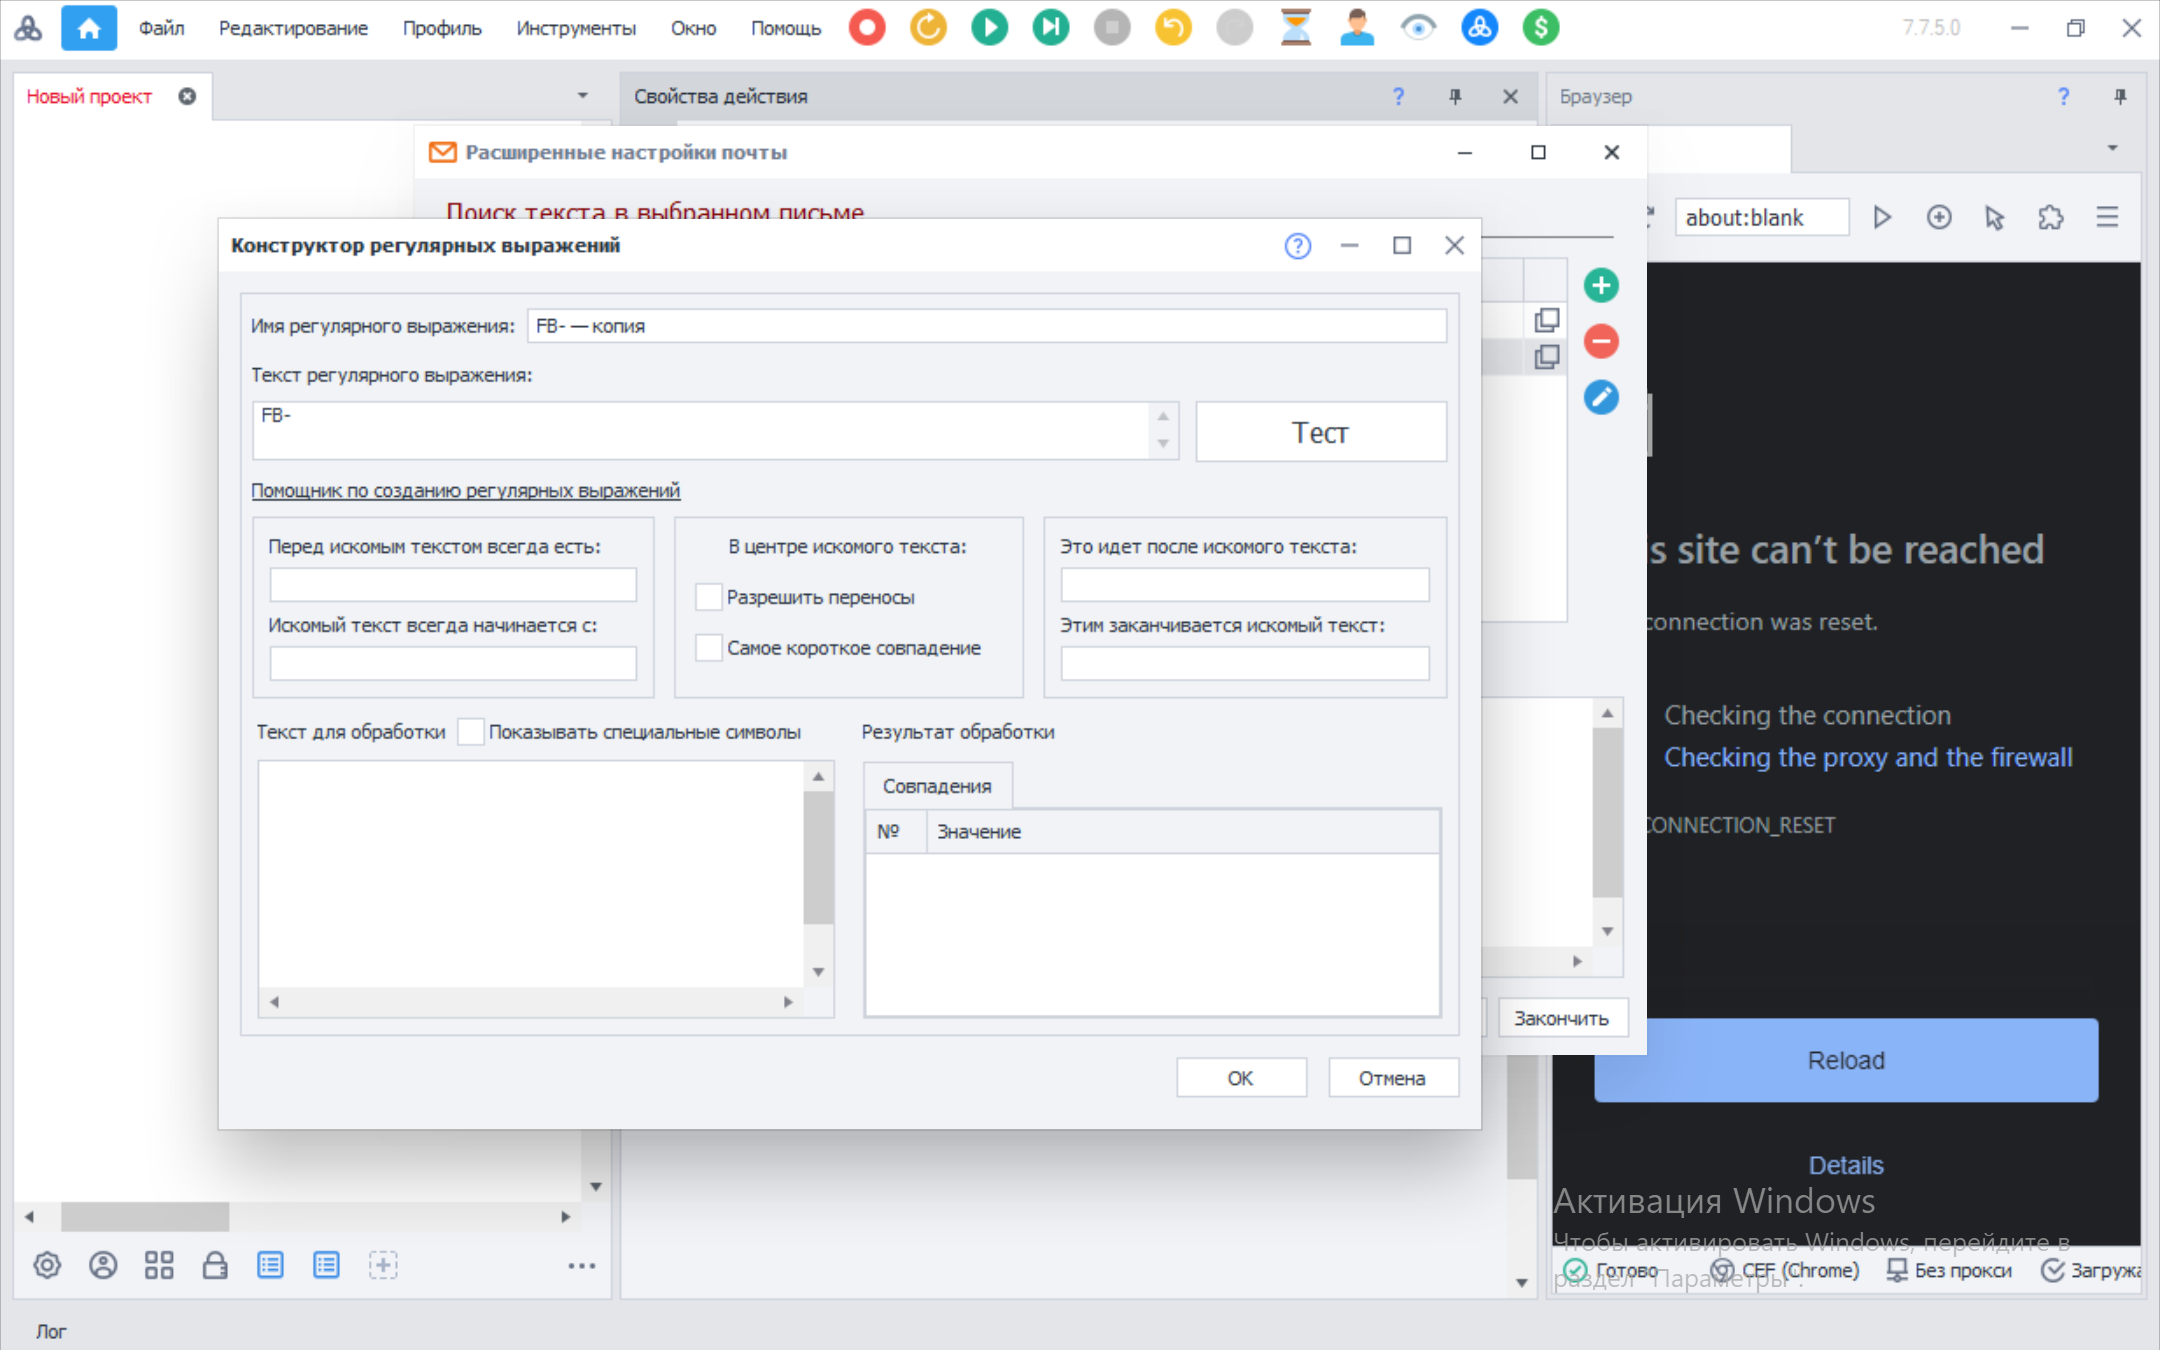Select the Совпадения tab
This screenshot has width=2160, height=1350.
[936, 786]
